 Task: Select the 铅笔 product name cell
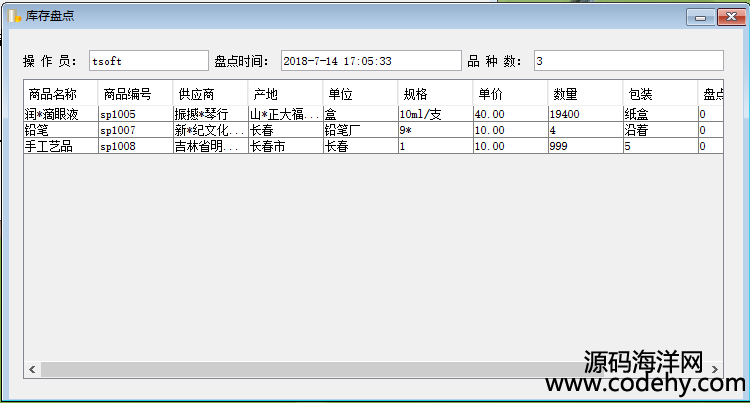click(61, 130)
